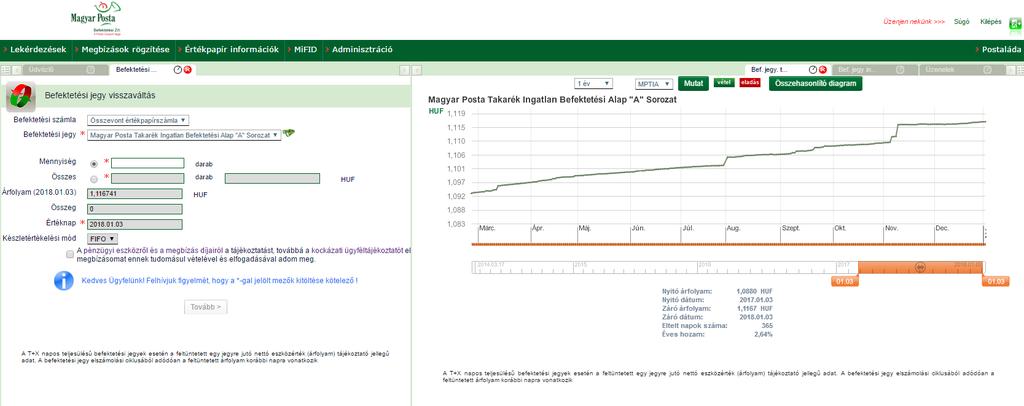The height and width of the screenshot is (406, 1024).
Task: Click the Súgó link
Action: [961, 22]
